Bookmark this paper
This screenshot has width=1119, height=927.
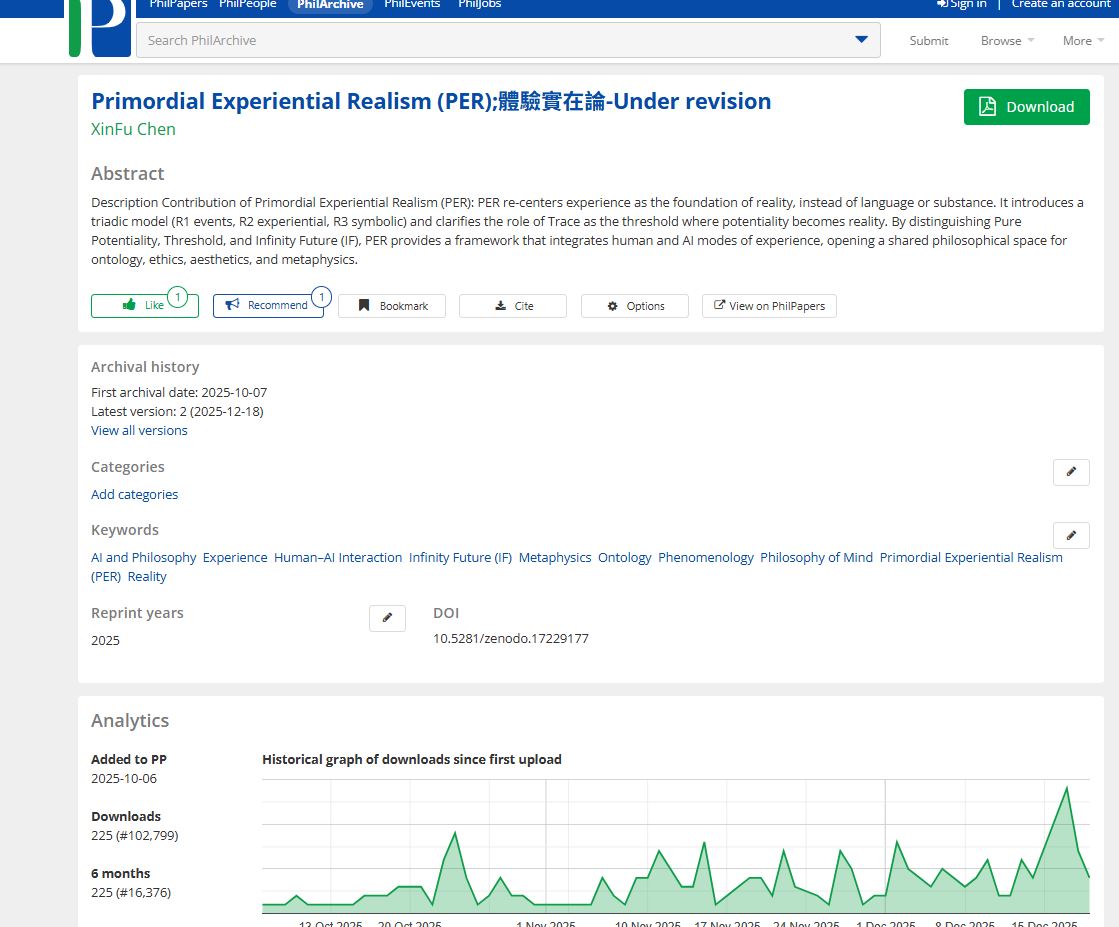(393, 306)
